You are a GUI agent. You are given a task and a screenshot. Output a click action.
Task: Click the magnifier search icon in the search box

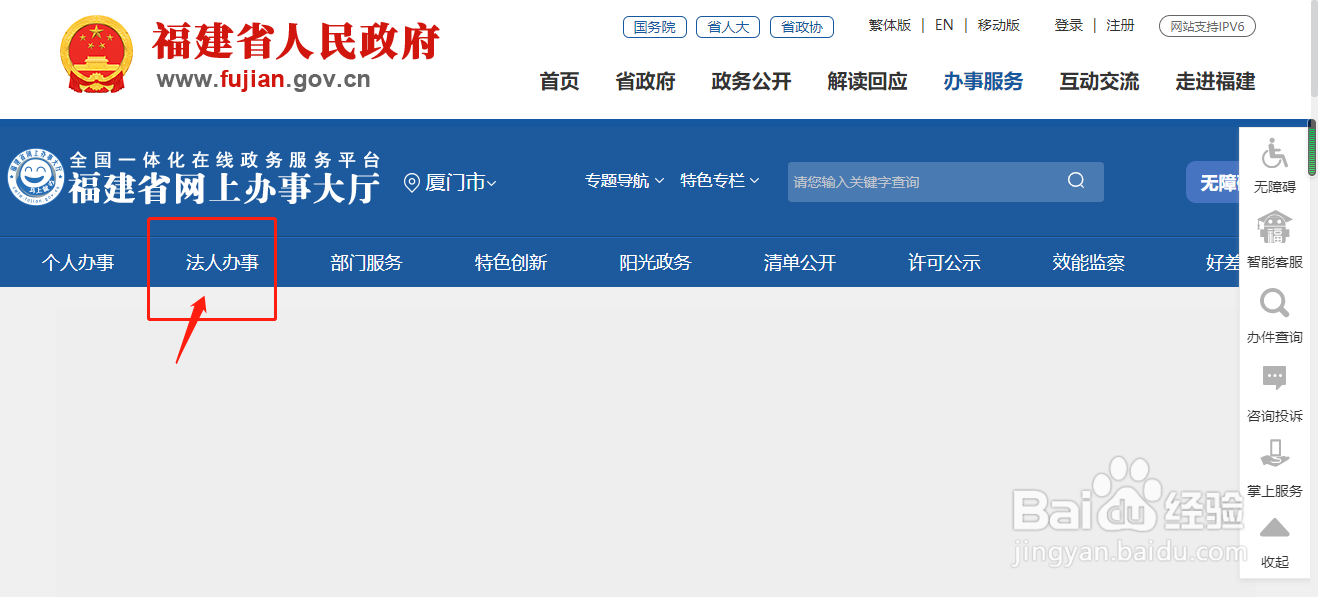(x=1076, y=181)
